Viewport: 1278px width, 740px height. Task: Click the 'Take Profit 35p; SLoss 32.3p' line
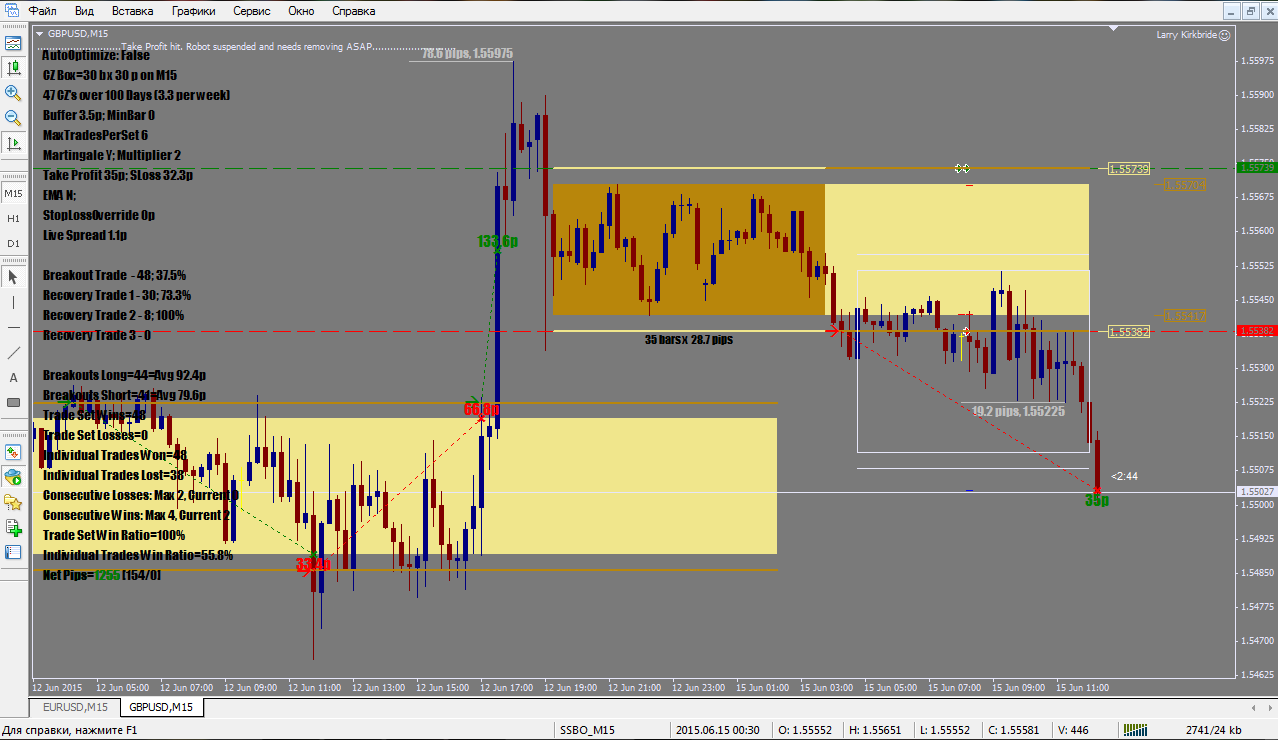point(118,175)
